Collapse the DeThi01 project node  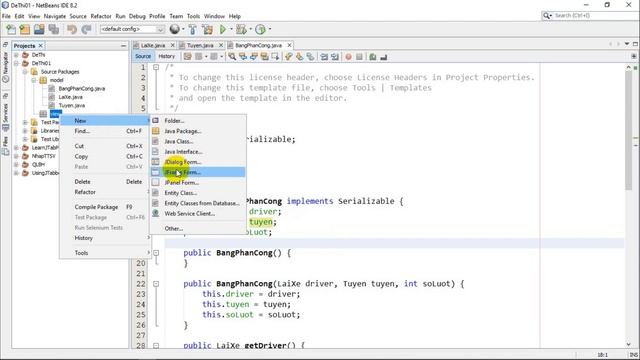(16, 63)
